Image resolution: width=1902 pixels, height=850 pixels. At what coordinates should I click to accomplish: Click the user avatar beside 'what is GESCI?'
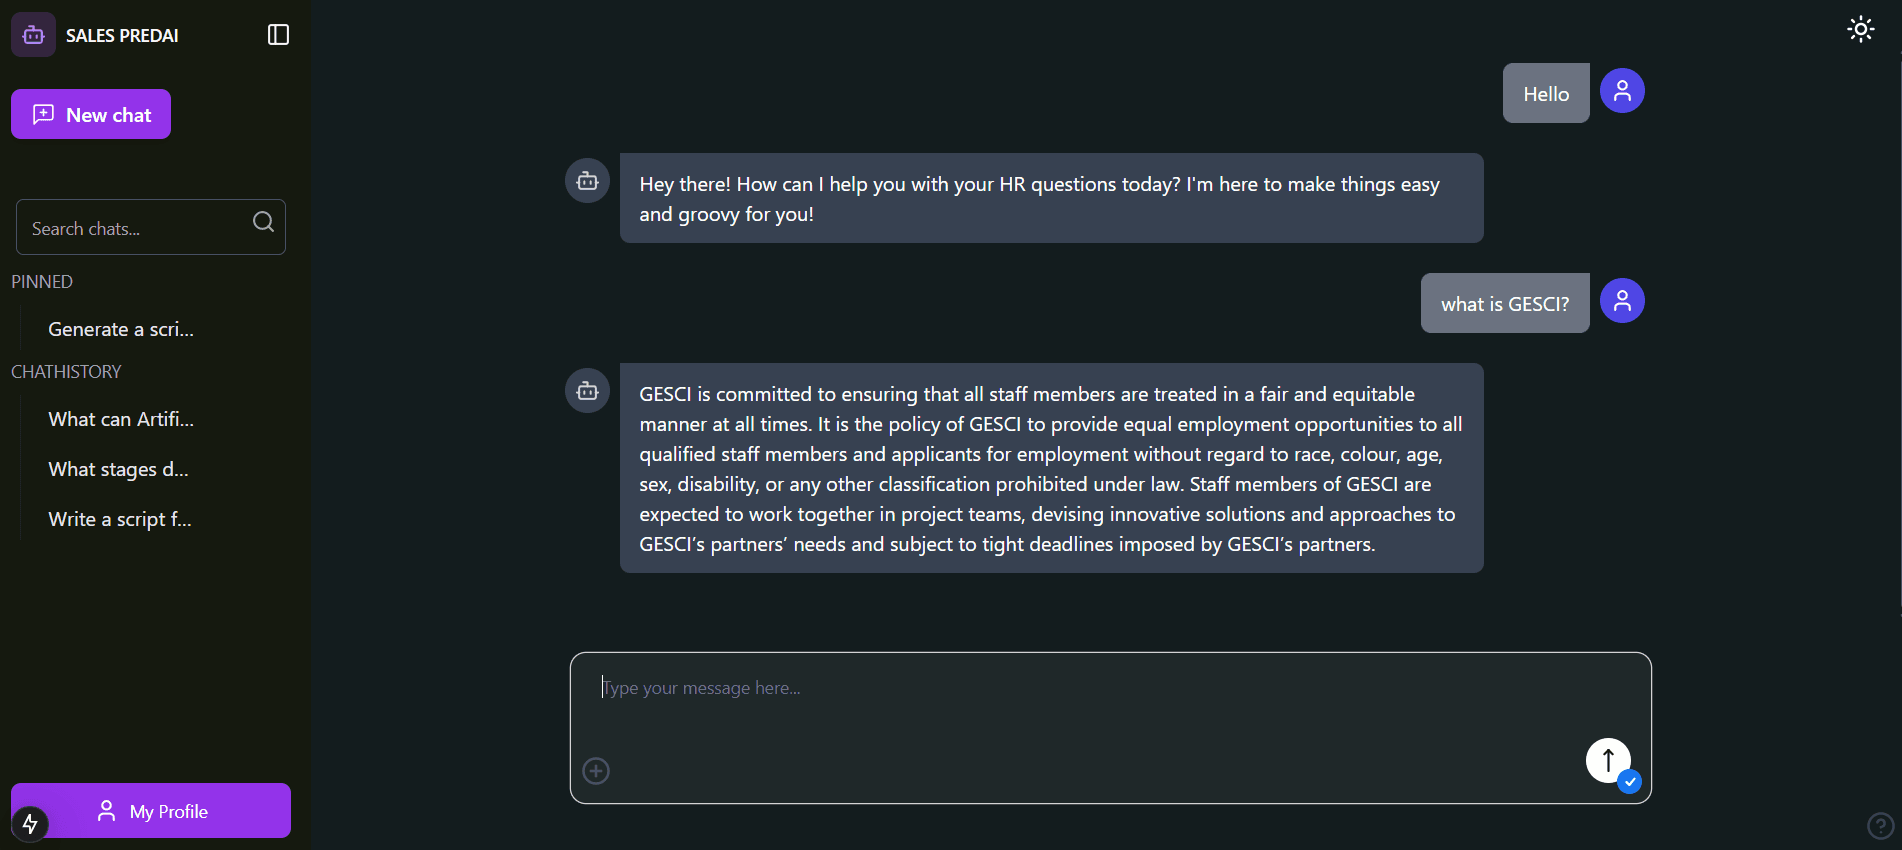(x=1622, y=301)
